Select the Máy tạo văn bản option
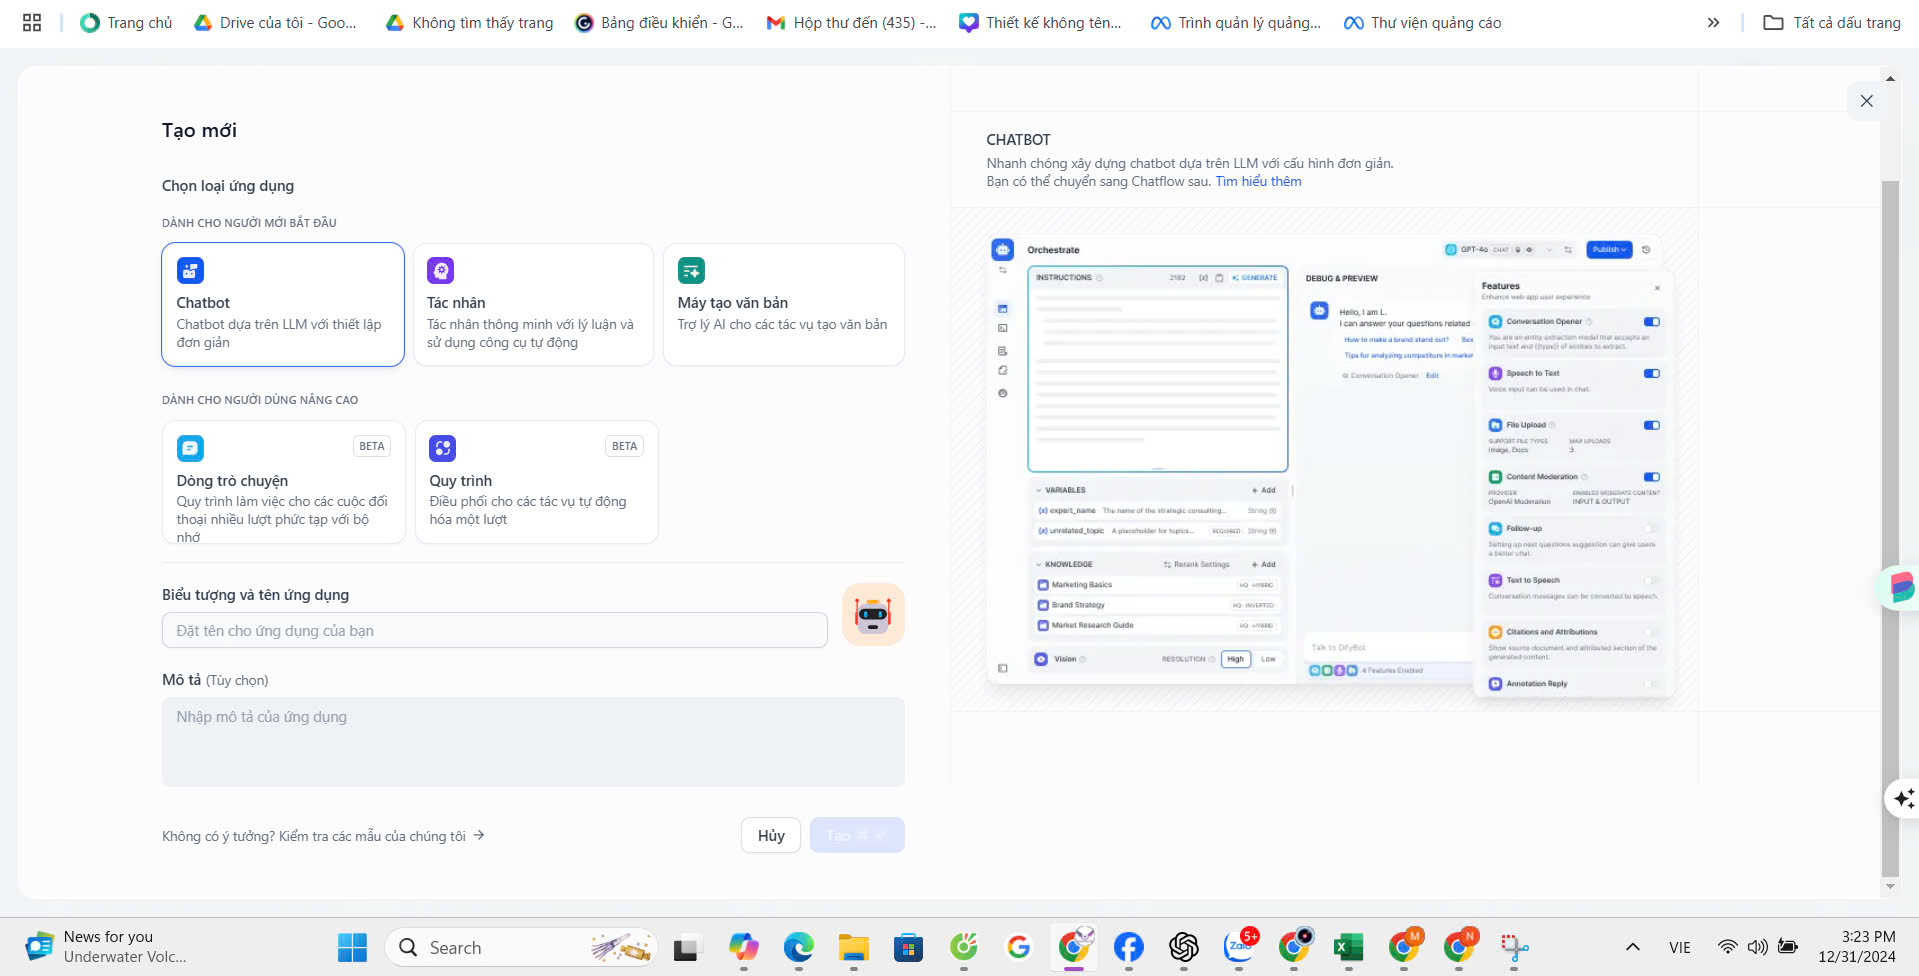 [783, 305]
